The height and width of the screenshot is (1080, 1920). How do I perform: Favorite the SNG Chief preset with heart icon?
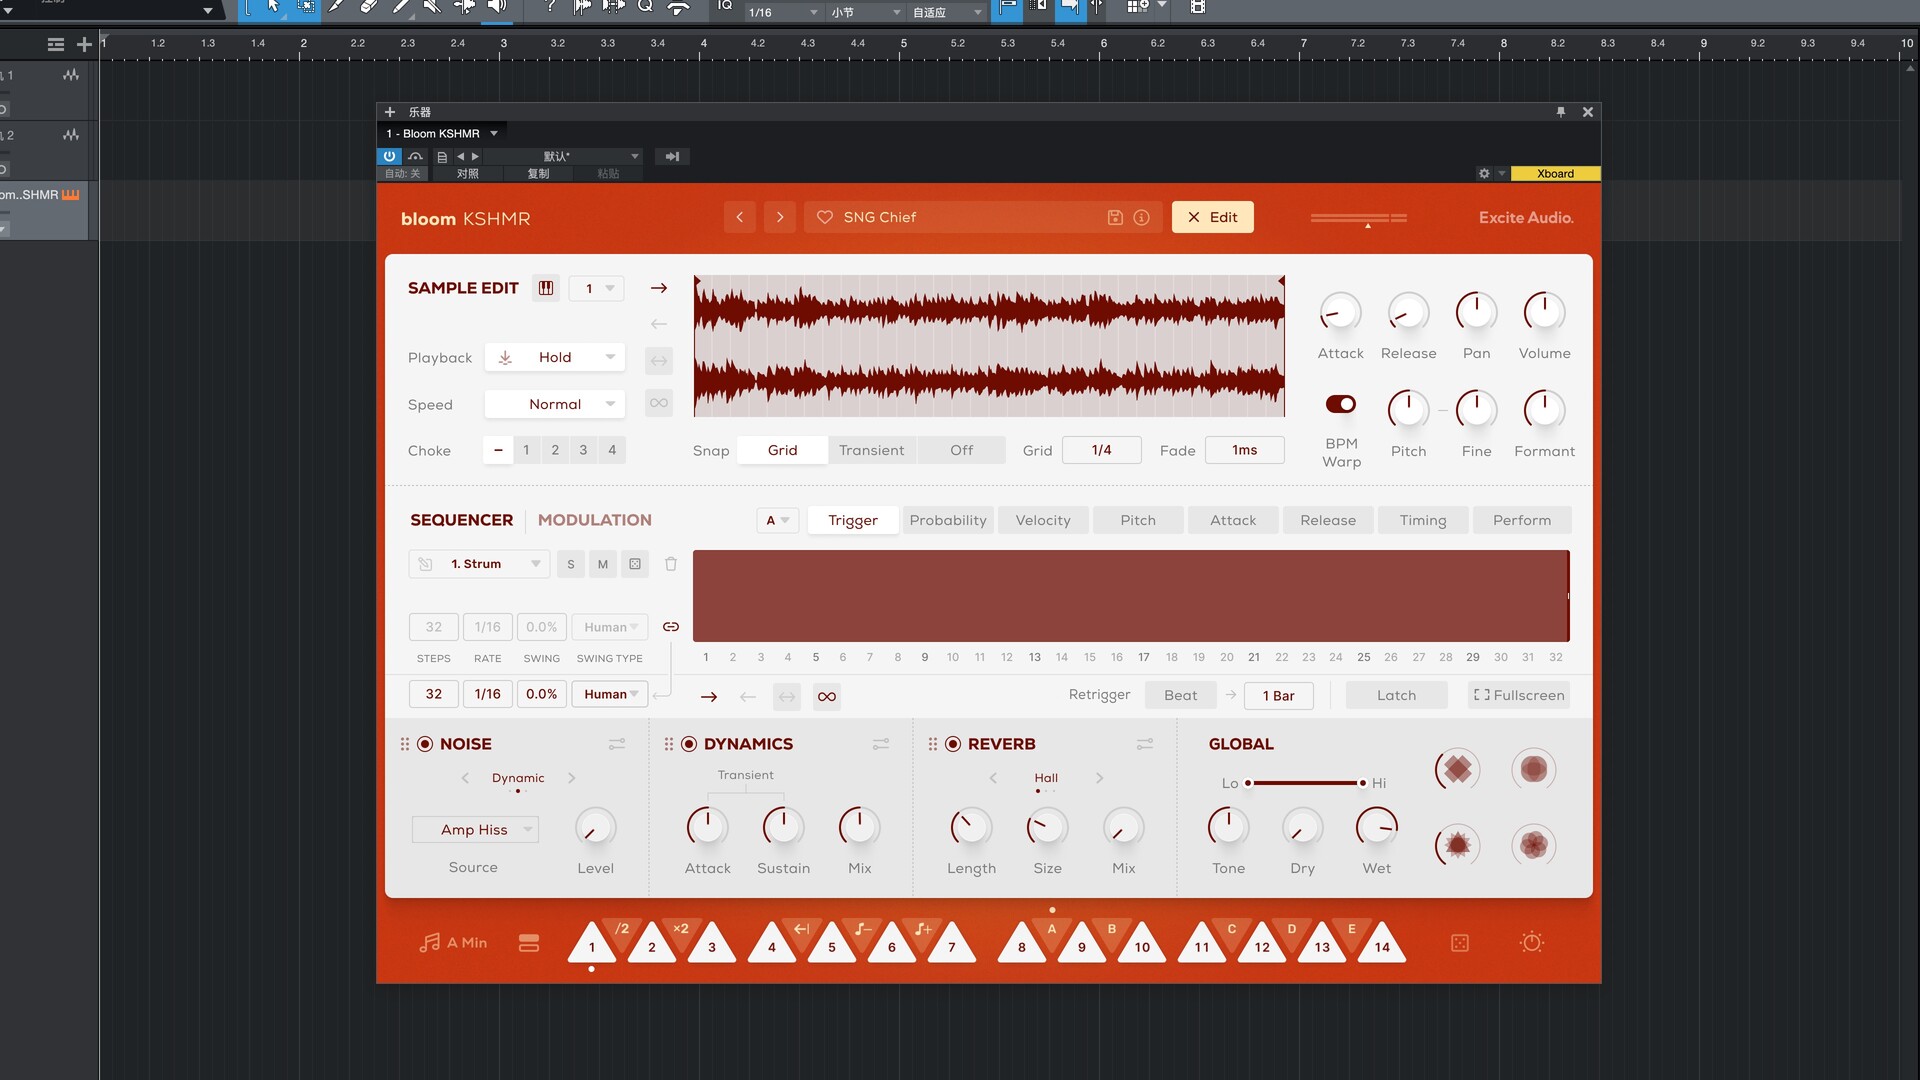(x=825, y=217)
